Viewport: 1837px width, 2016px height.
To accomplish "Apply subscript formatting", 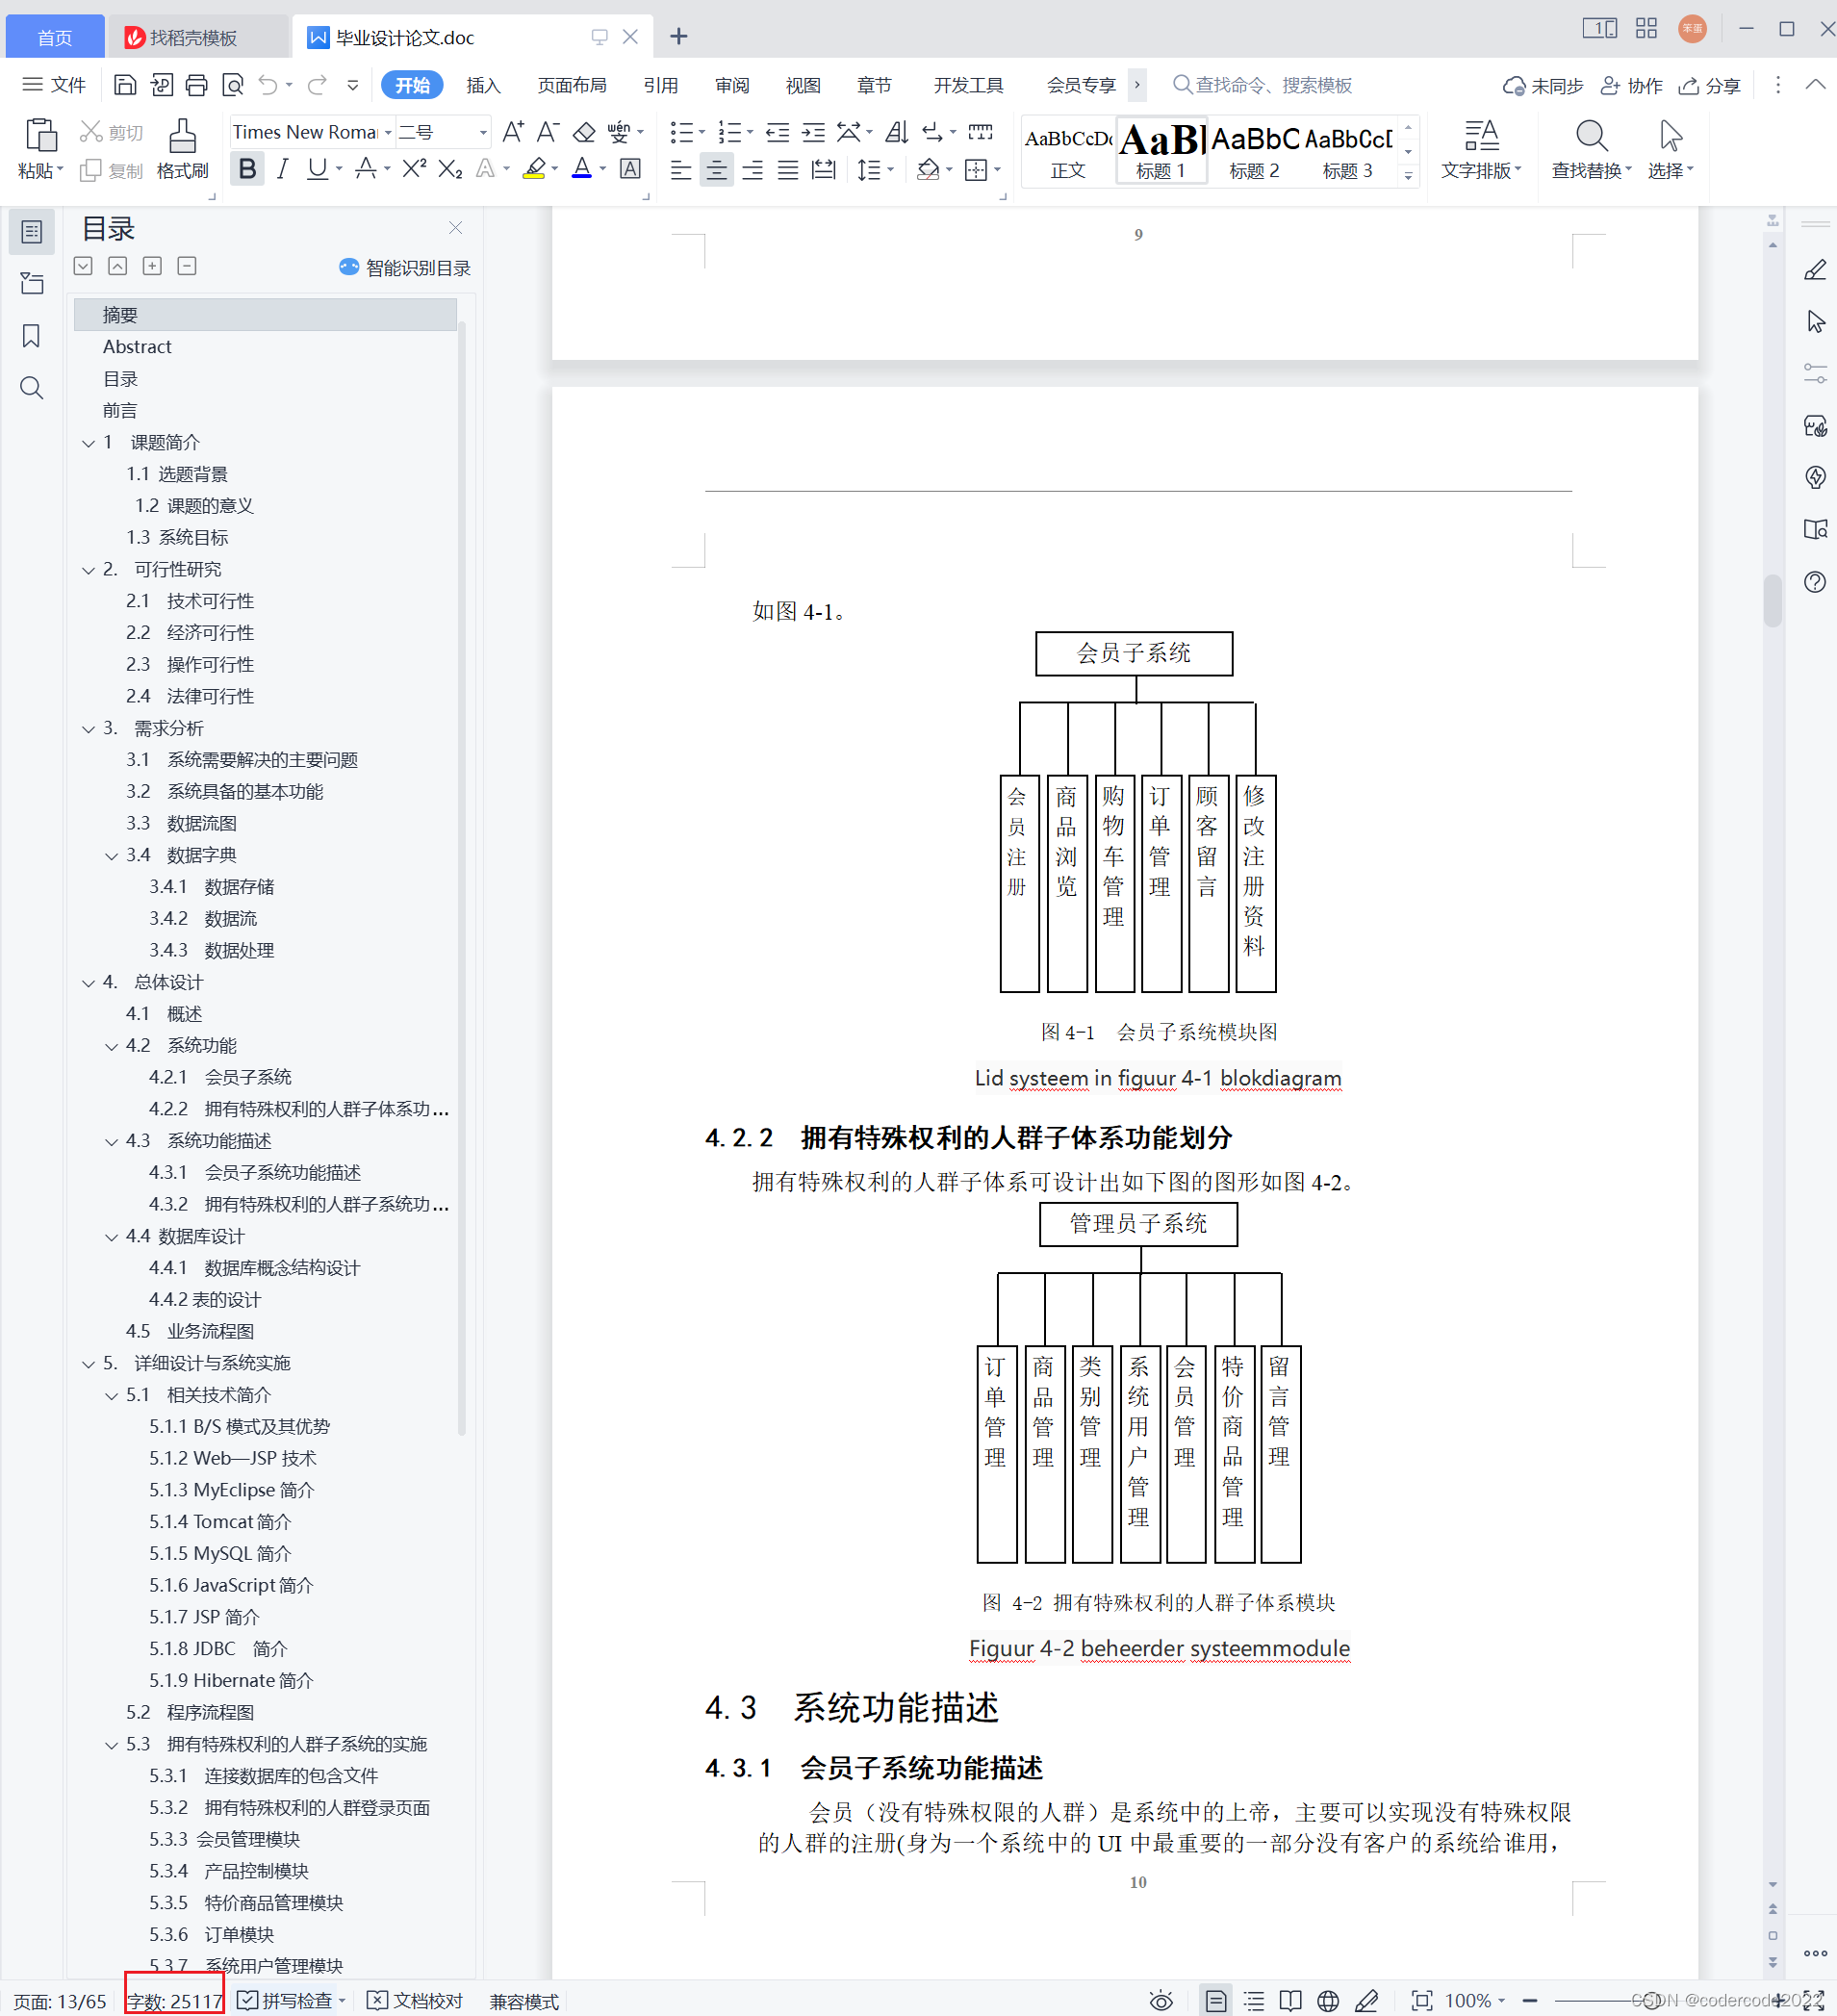I will tap(450, 169).
